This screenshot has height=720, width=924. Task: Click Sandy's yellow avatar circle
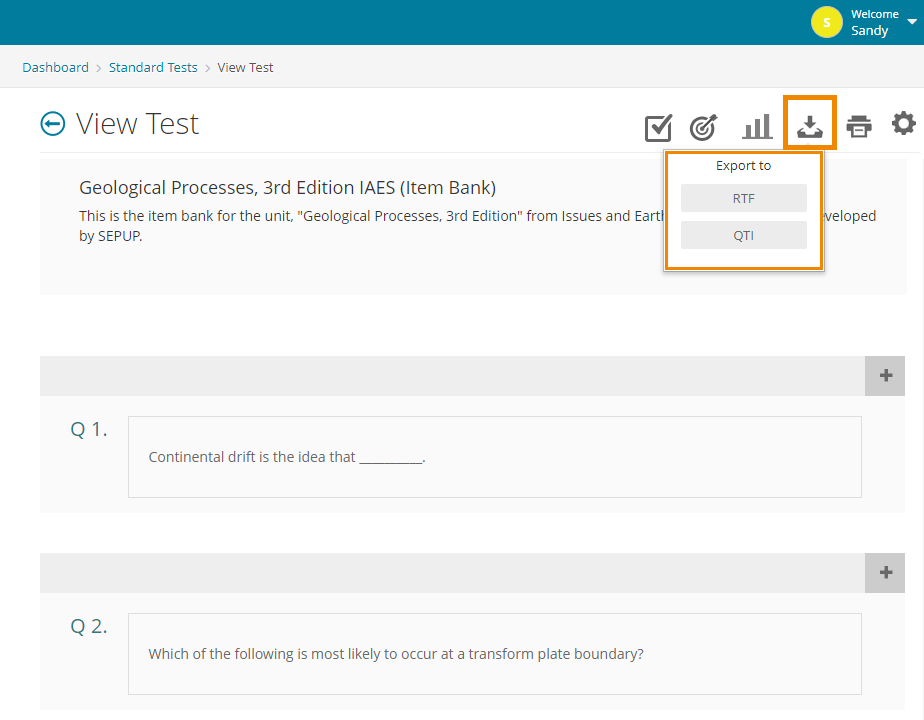tap(826, 22)
